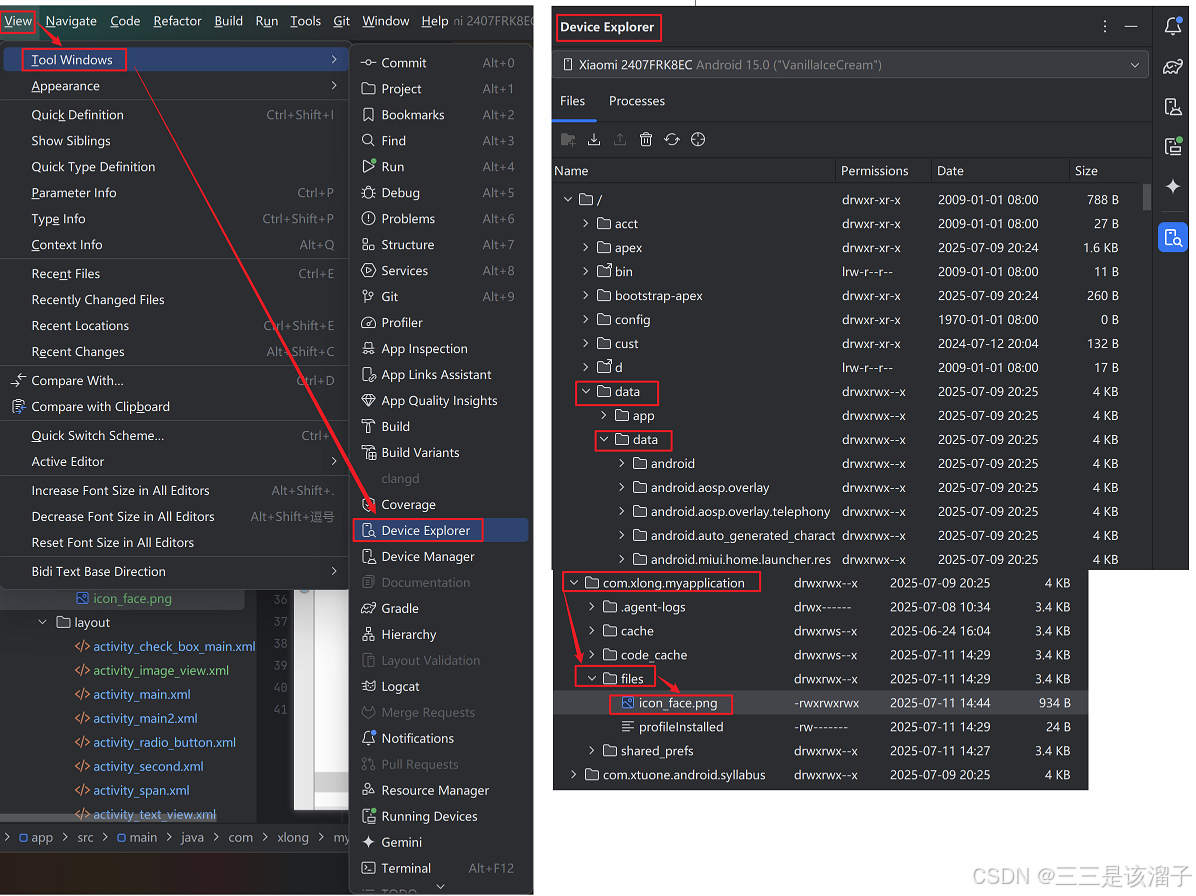Open Device Manager tool window
Viewport: 1196px width, 896px height.
click(x=440, y=556)
